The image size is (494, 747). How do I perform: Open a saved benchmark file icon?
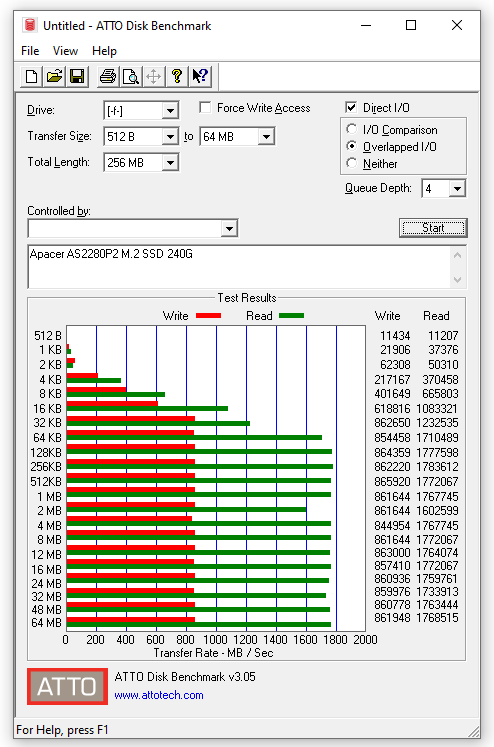coord(54,76)
